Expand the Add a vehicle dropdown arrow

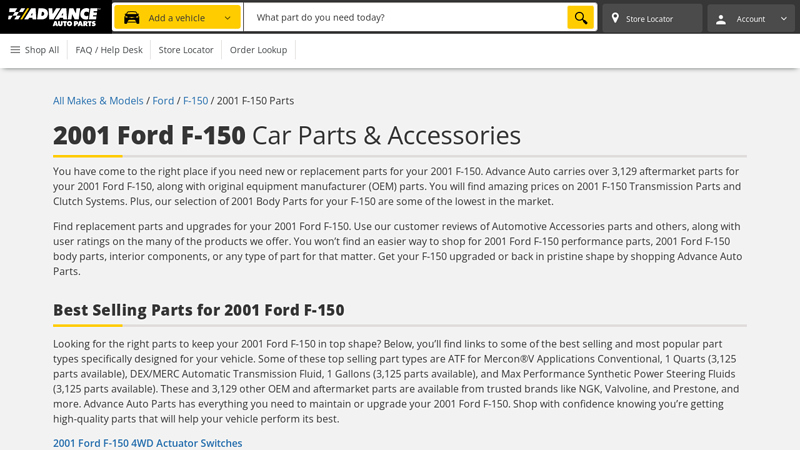[x=228, y=18]
